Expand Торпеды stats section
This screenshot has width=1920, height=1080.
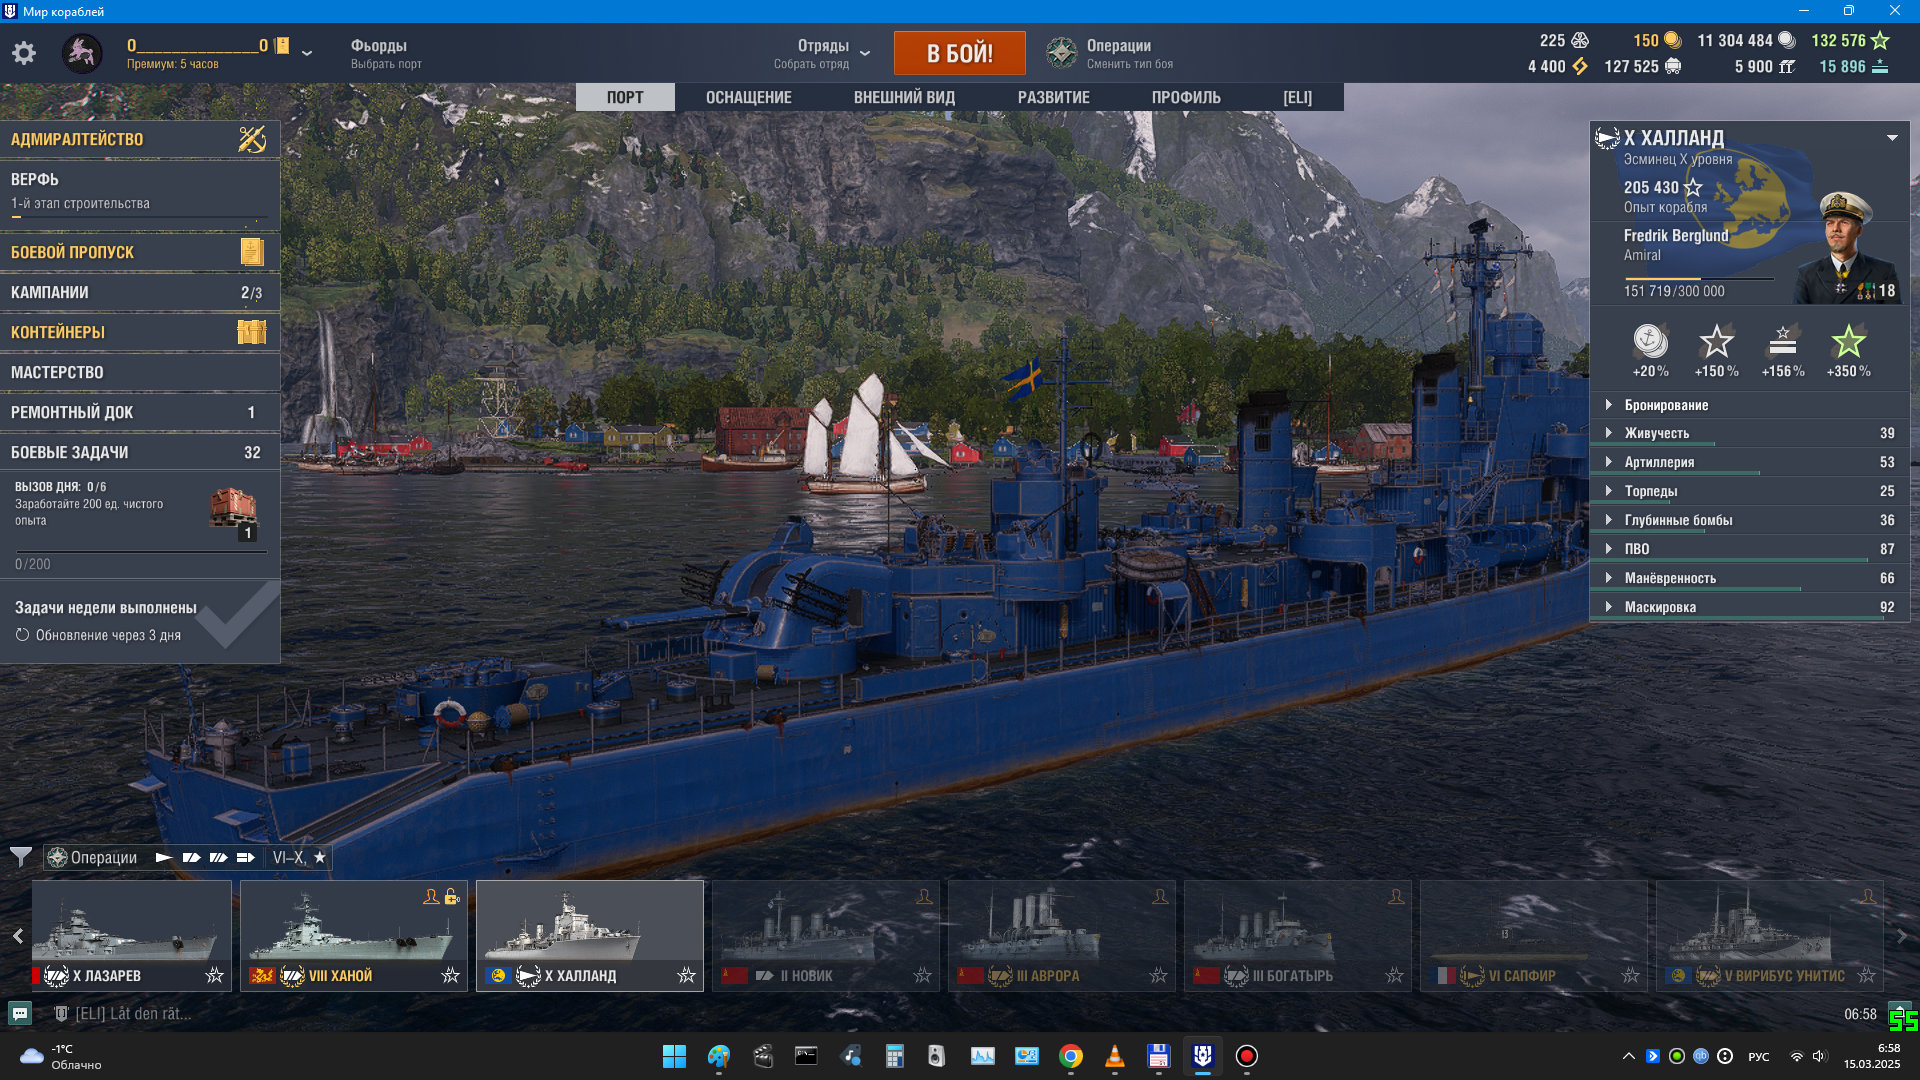coord(1750,491)
